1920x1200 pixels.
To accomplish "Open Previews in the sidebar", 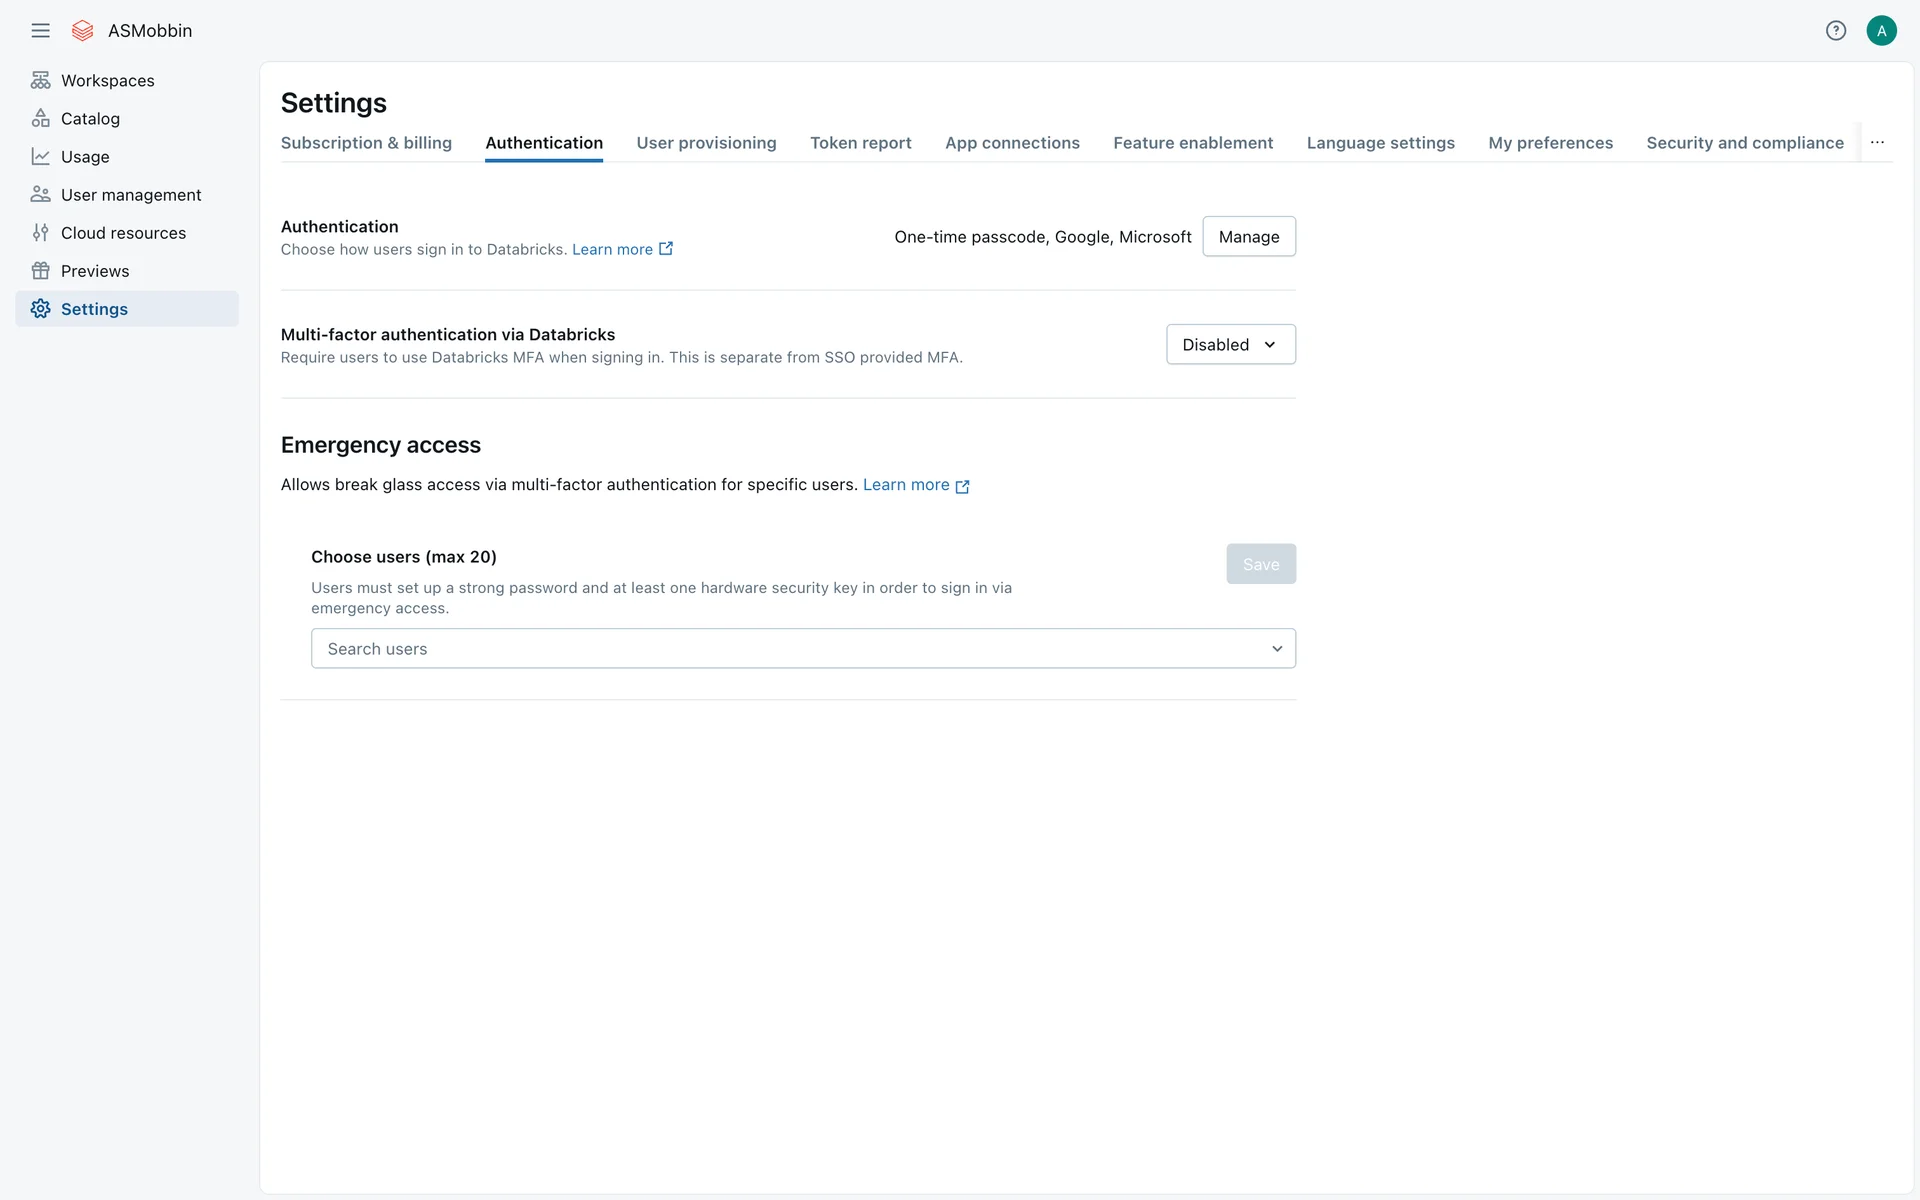I will (95, 271).
